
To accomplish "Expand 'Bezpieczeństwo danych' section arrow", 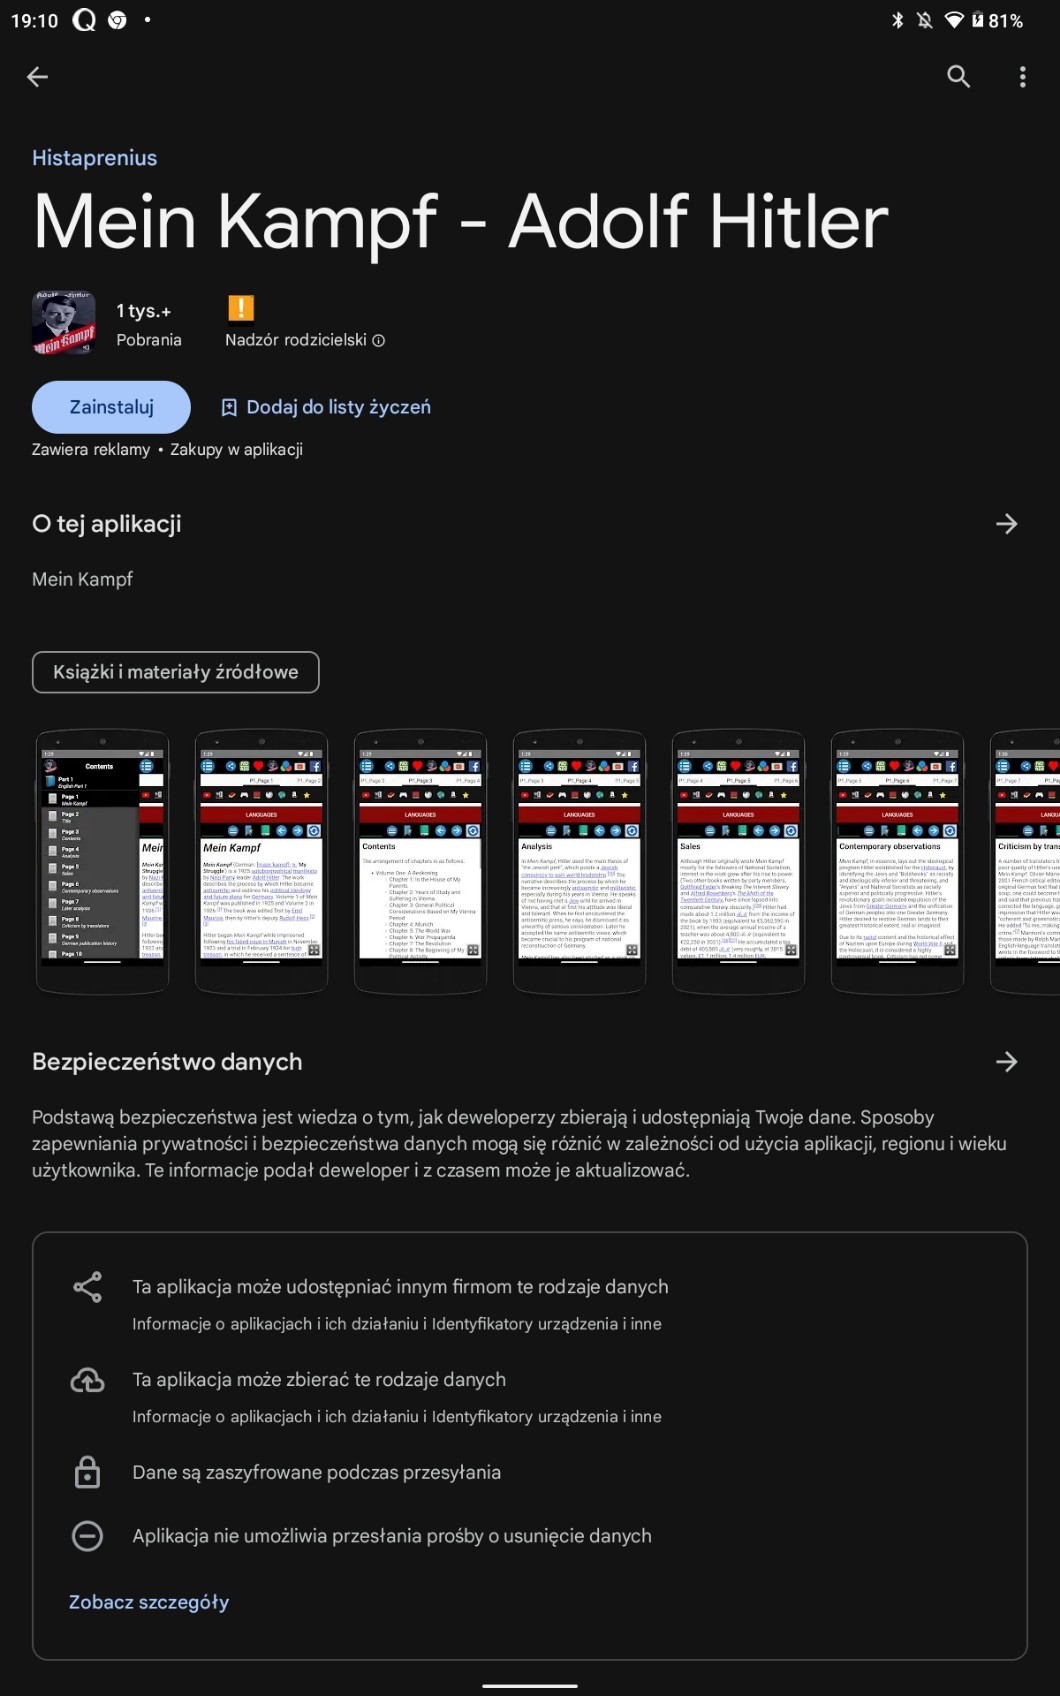I will pos(1006,1062).
